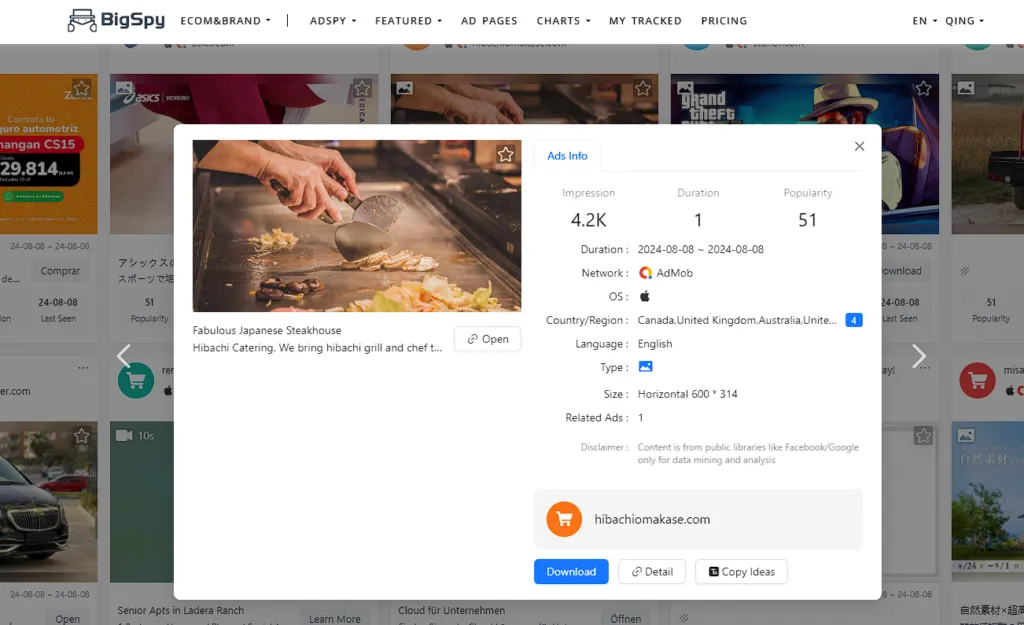Click the hibachi grill ad thumbnail
Image resolution: width=1024 pixels, height=625 pixels.
357,226
